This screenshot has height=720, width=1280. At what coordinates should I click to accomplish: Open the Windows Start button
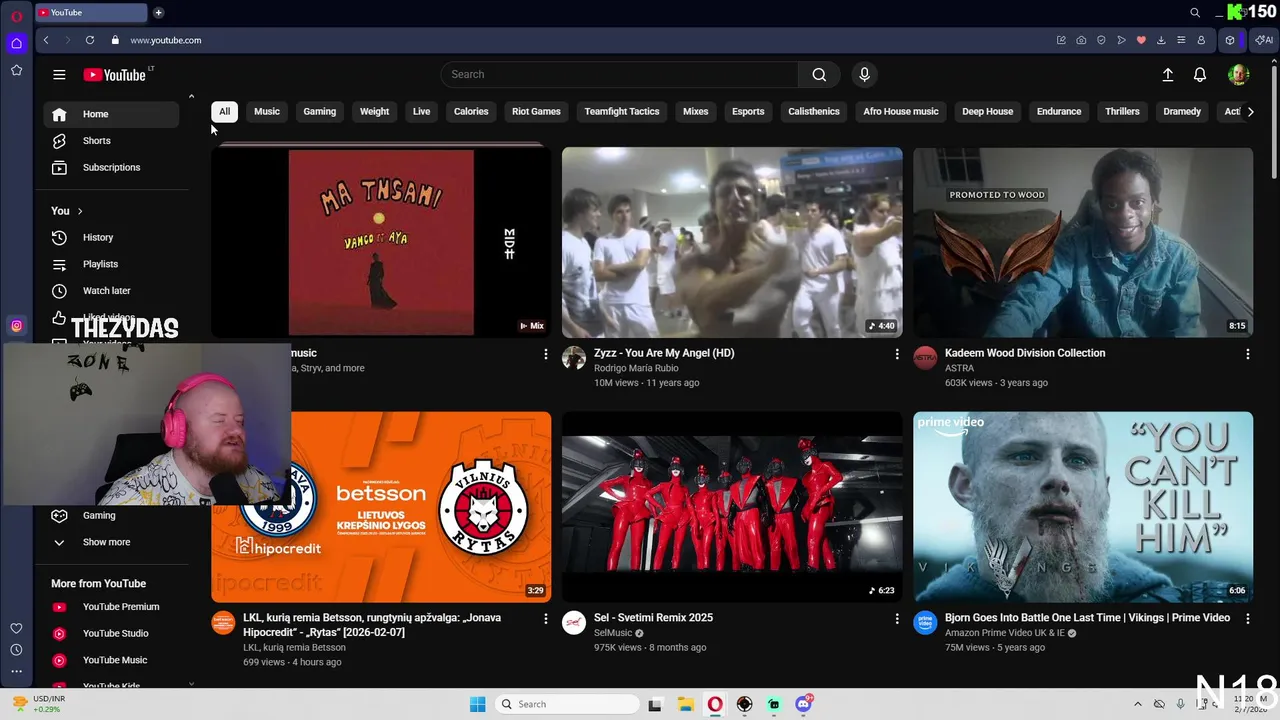pos(477,704)
